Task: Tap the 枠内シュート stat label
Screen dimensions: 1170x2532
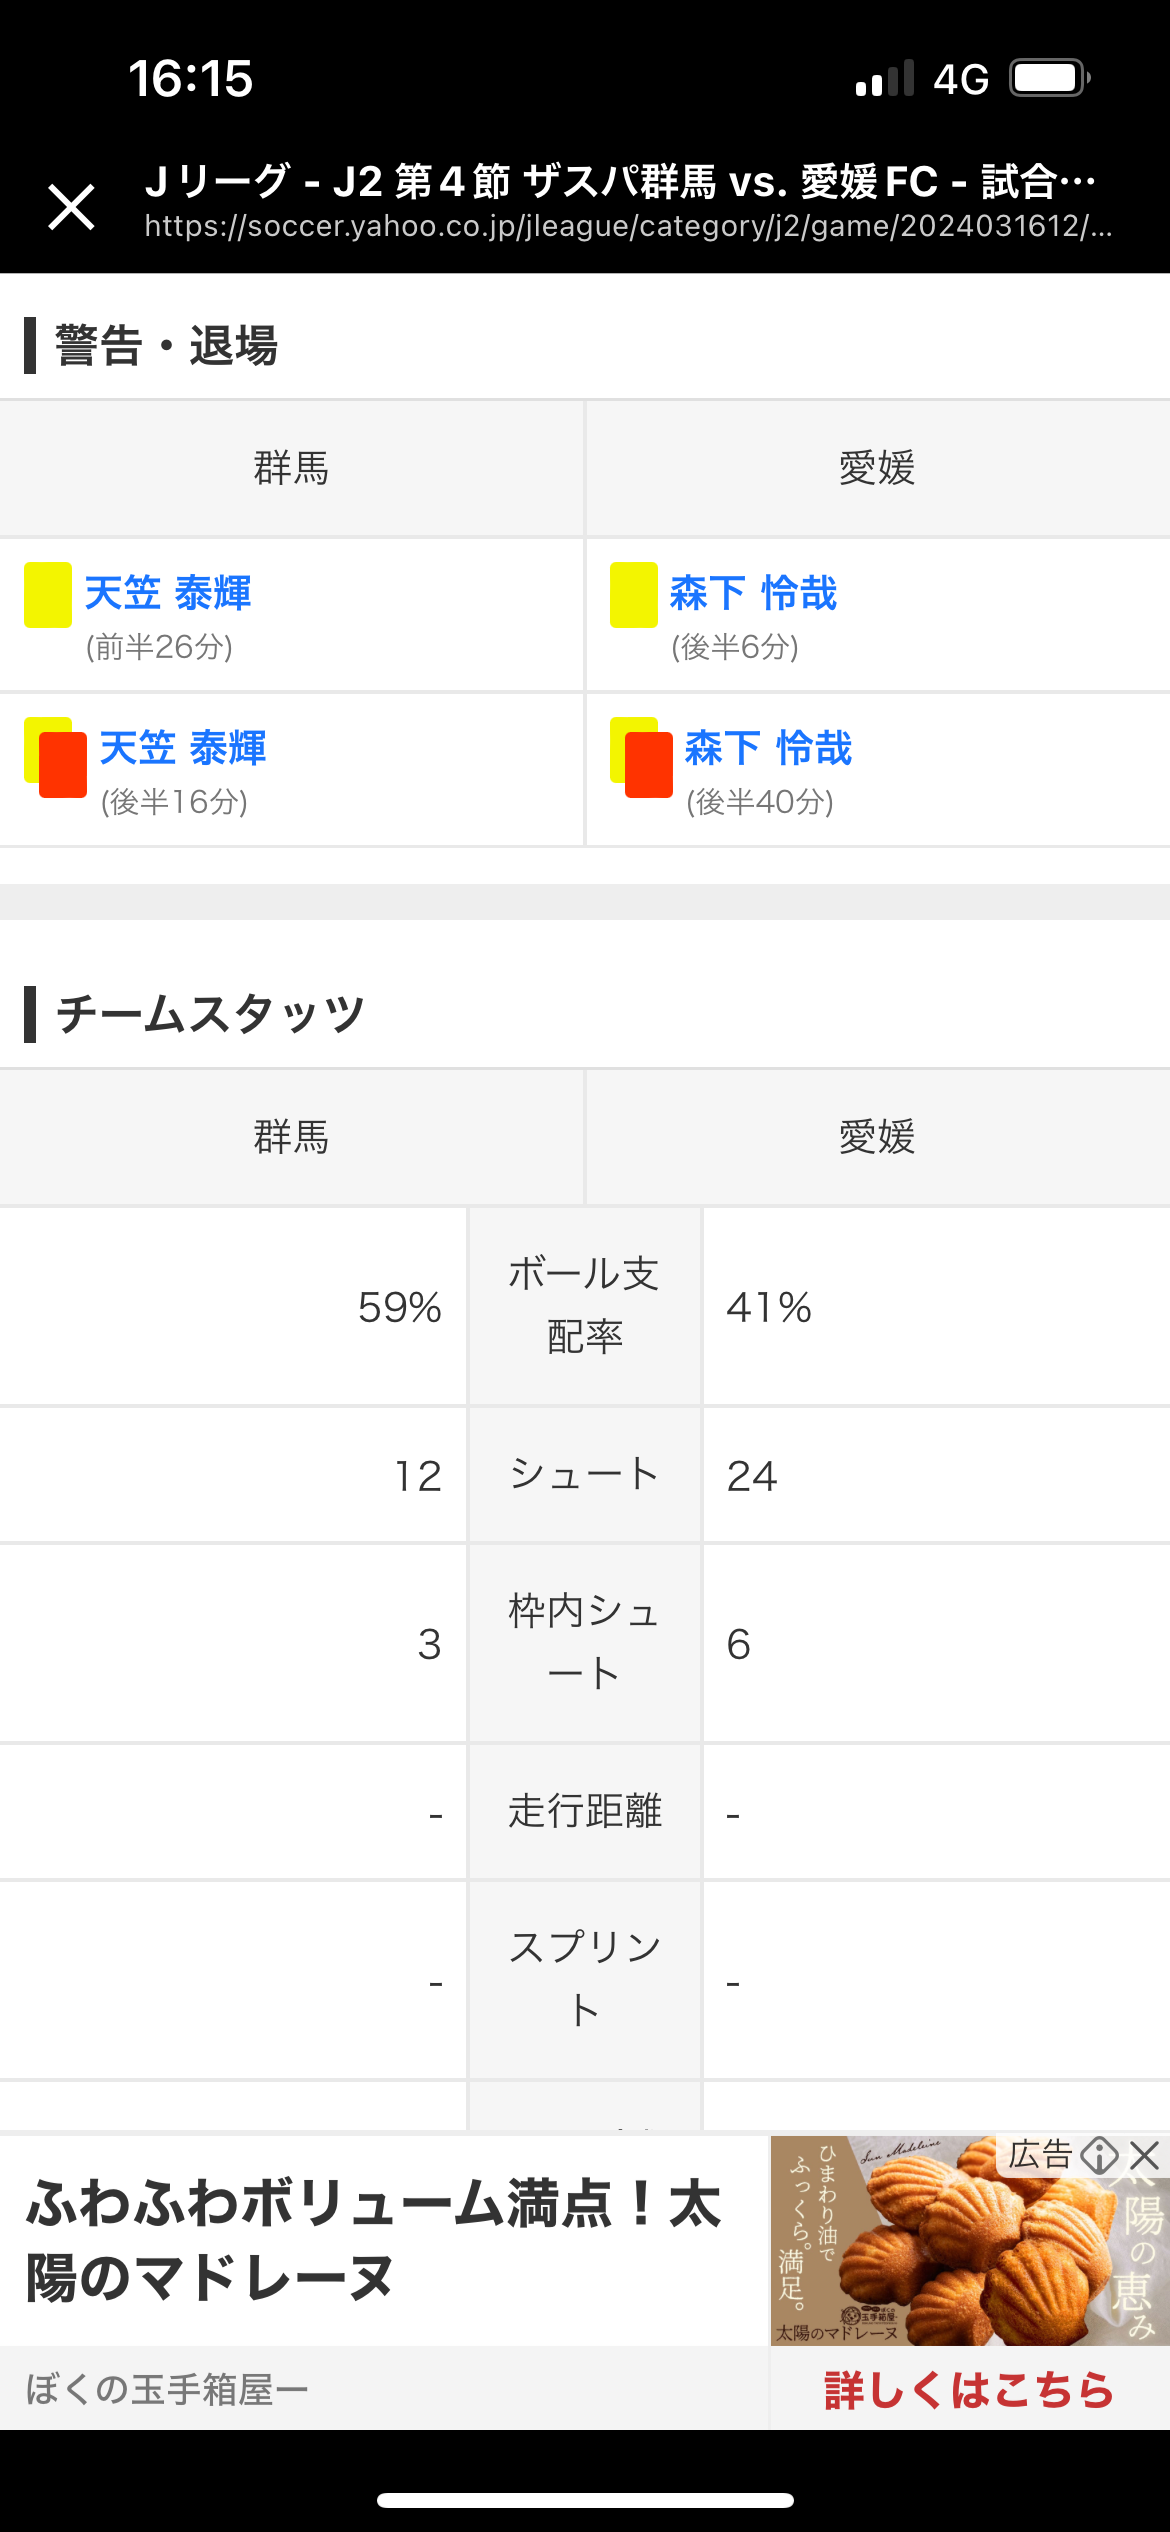Action: tap(584, 1642)
